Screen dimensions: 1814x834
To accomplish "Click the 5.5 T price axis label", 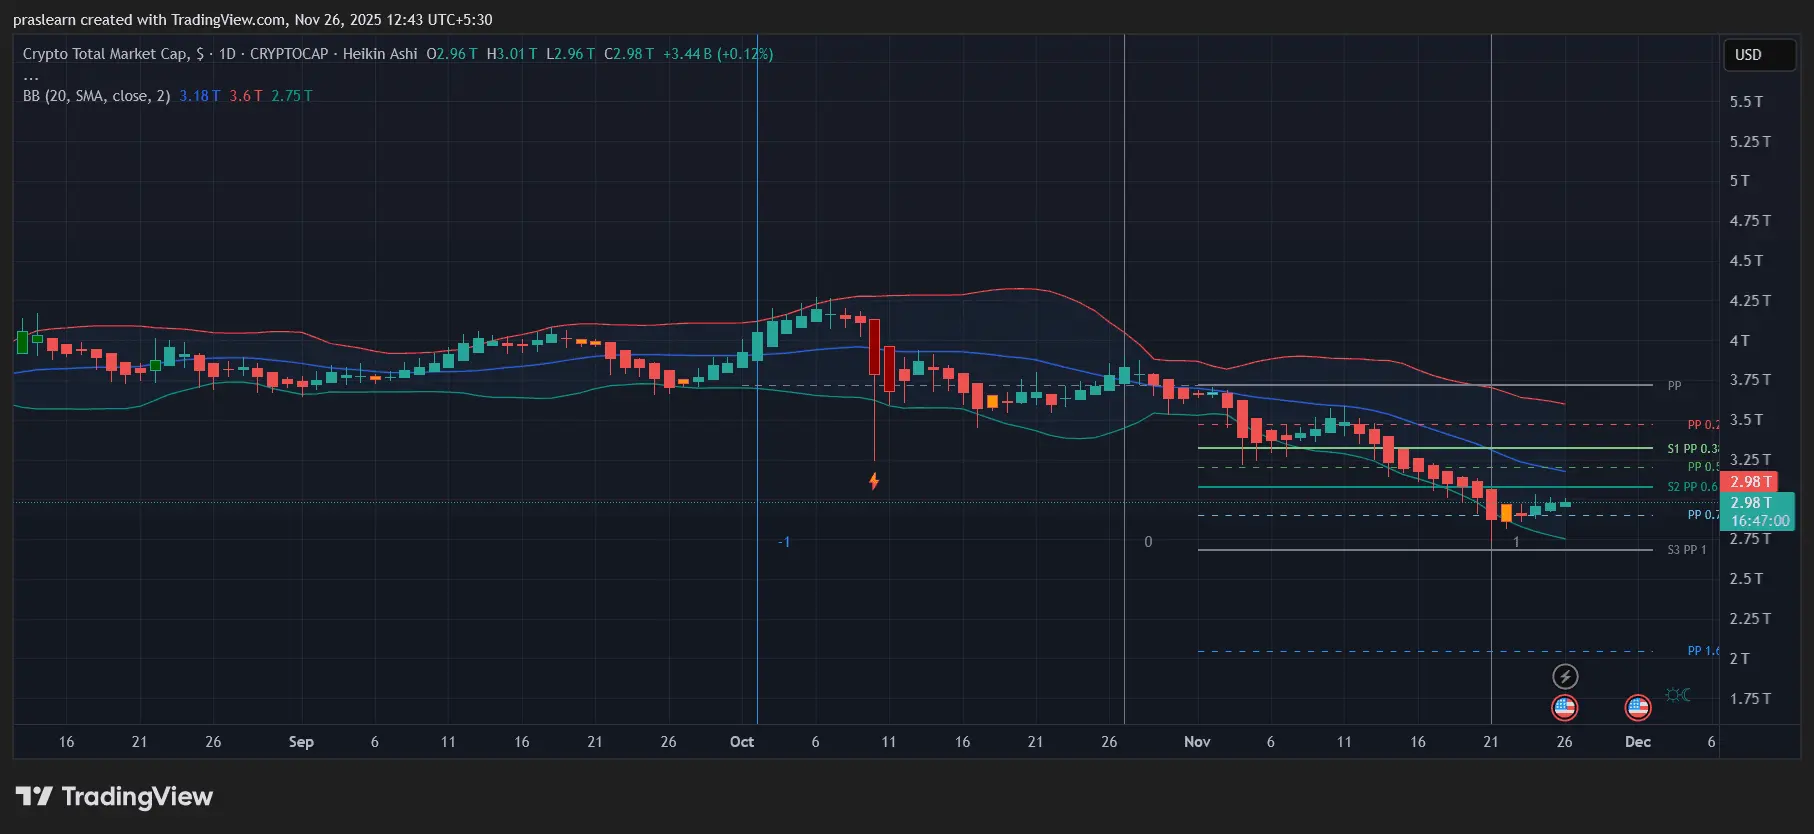I will pos(1746,102).
